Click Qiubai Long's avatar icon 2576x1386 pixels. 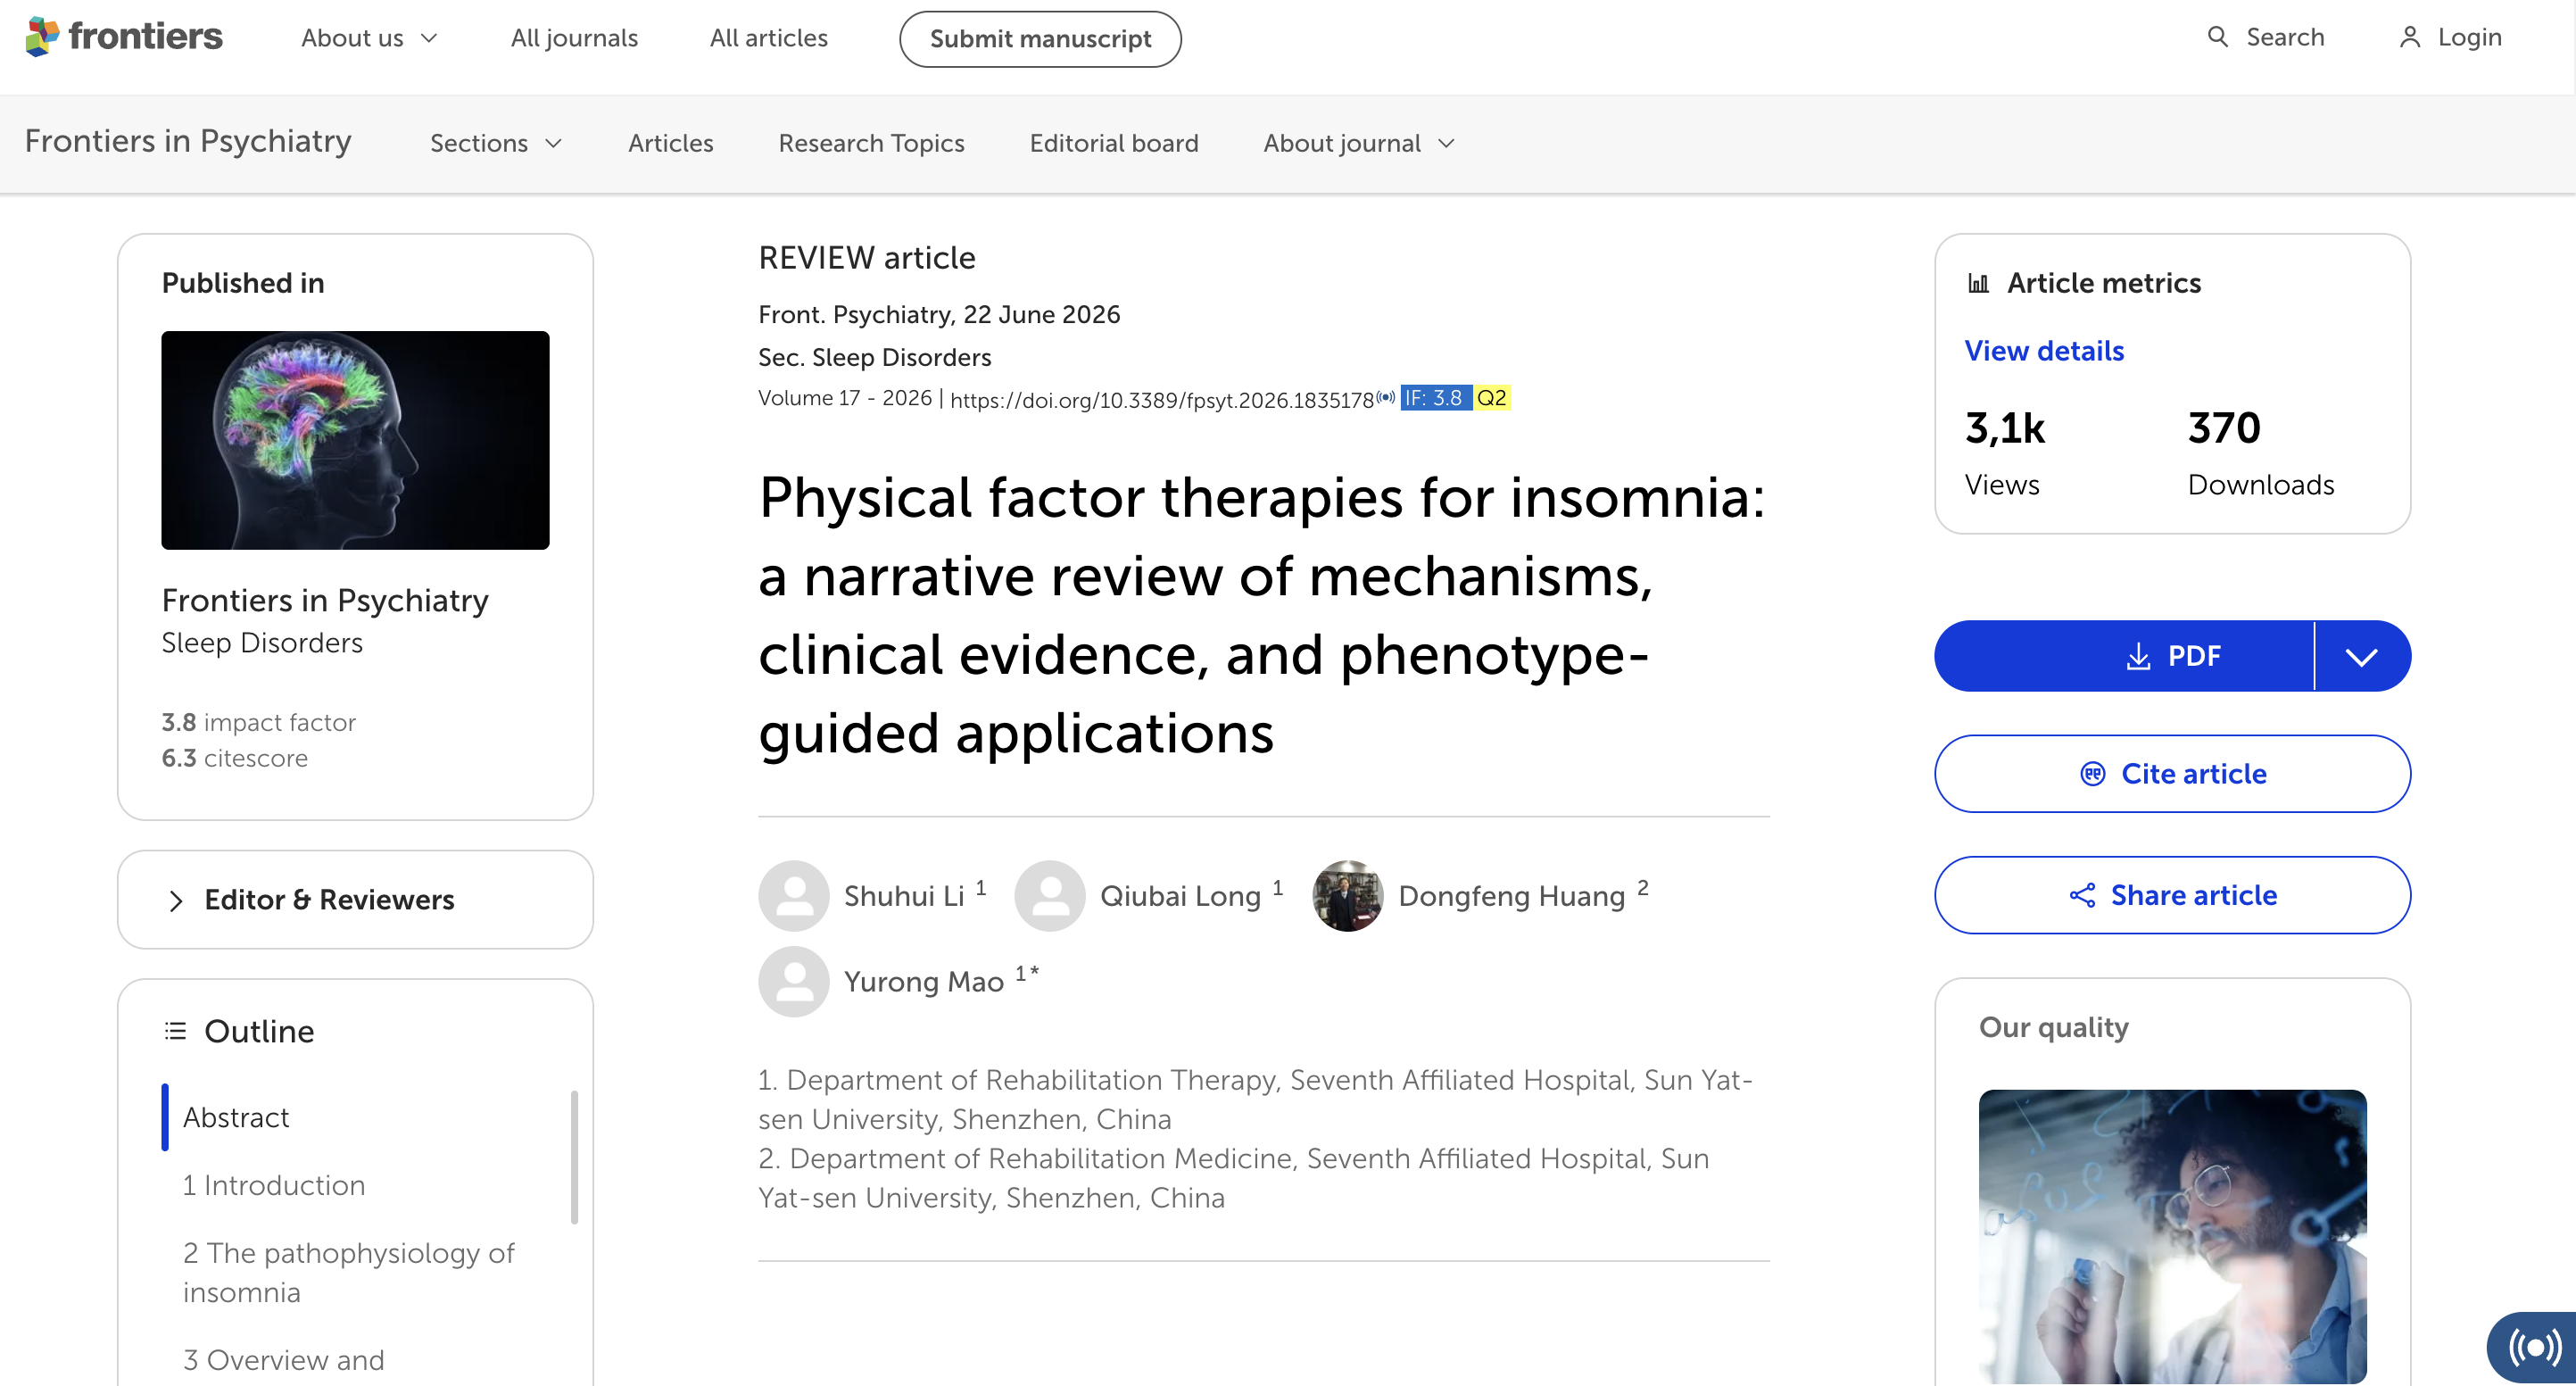(1050, 895)
